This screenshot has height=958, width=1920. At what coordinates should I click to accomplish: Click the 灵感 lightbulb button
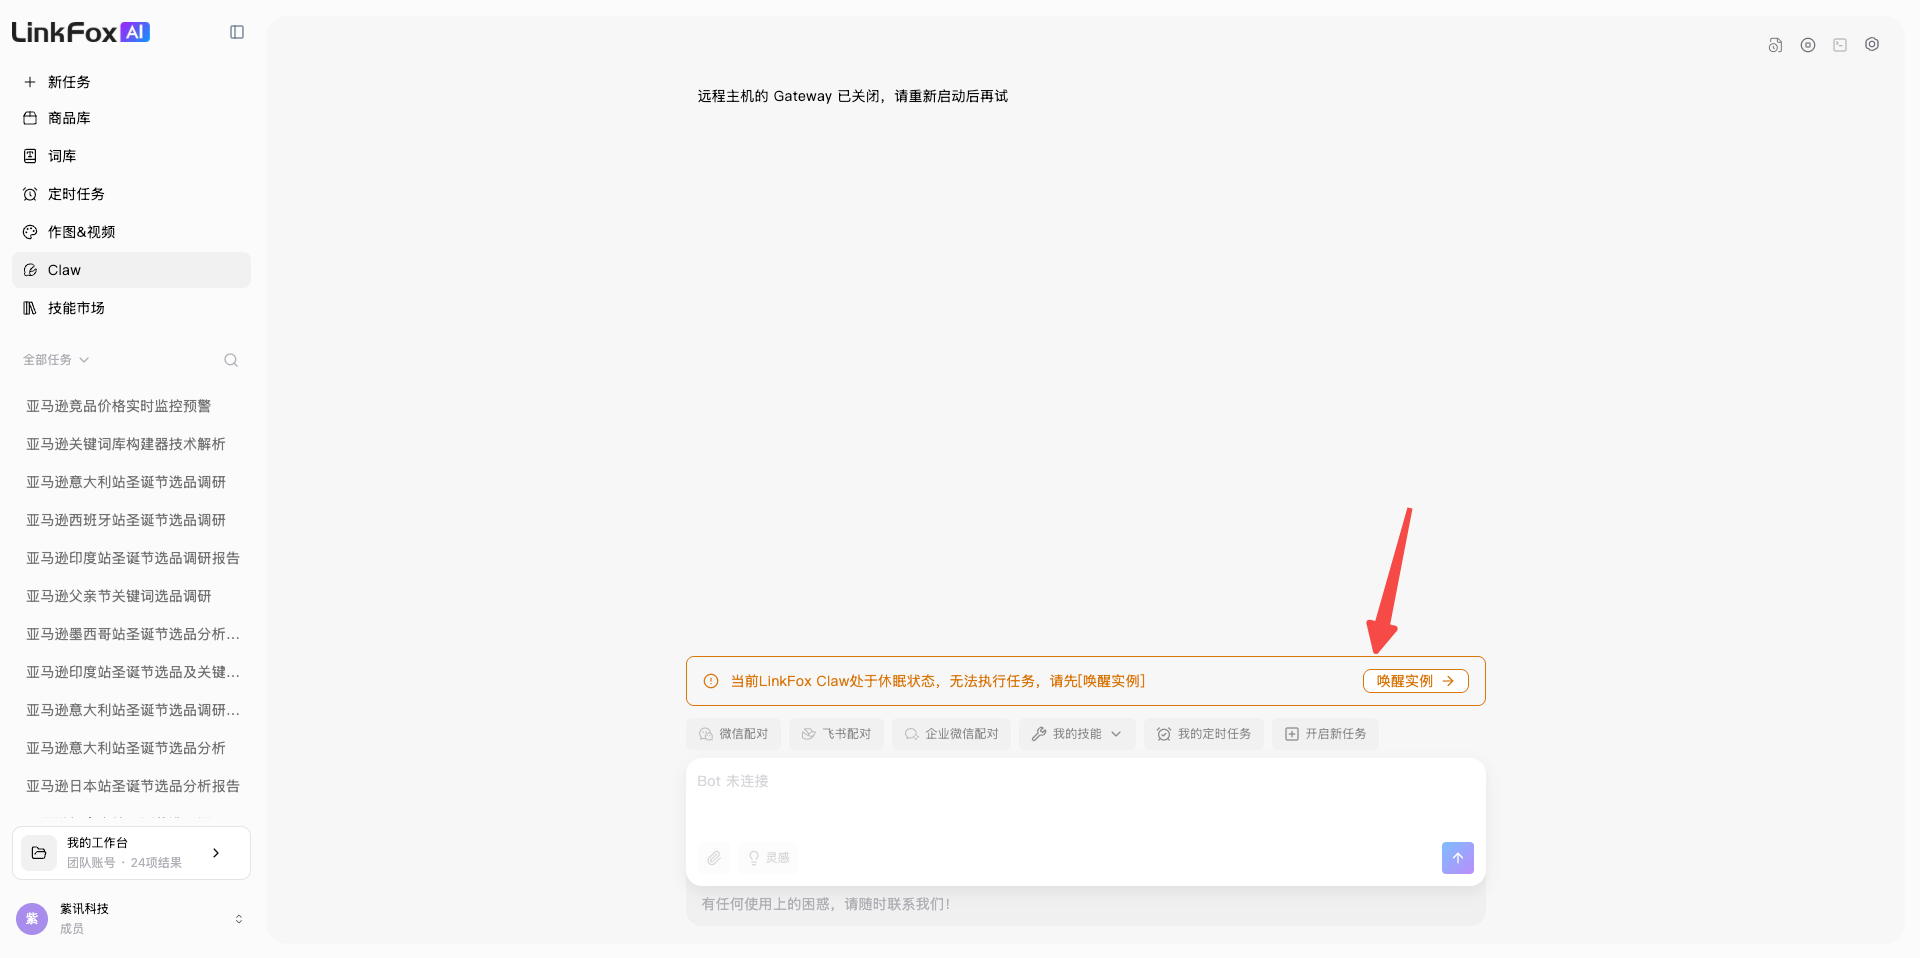[x=769, y=858]
